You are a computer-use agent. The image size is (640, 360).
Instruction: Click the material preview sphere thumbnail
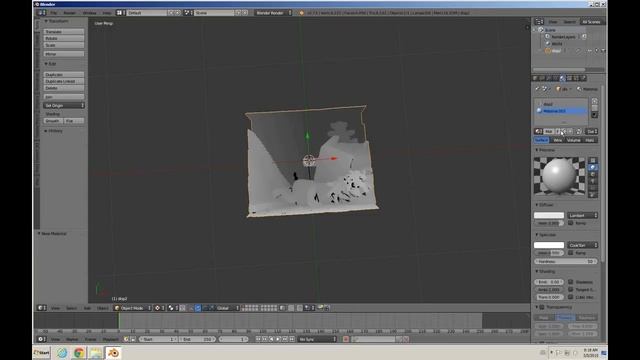[x=559, y=176]
